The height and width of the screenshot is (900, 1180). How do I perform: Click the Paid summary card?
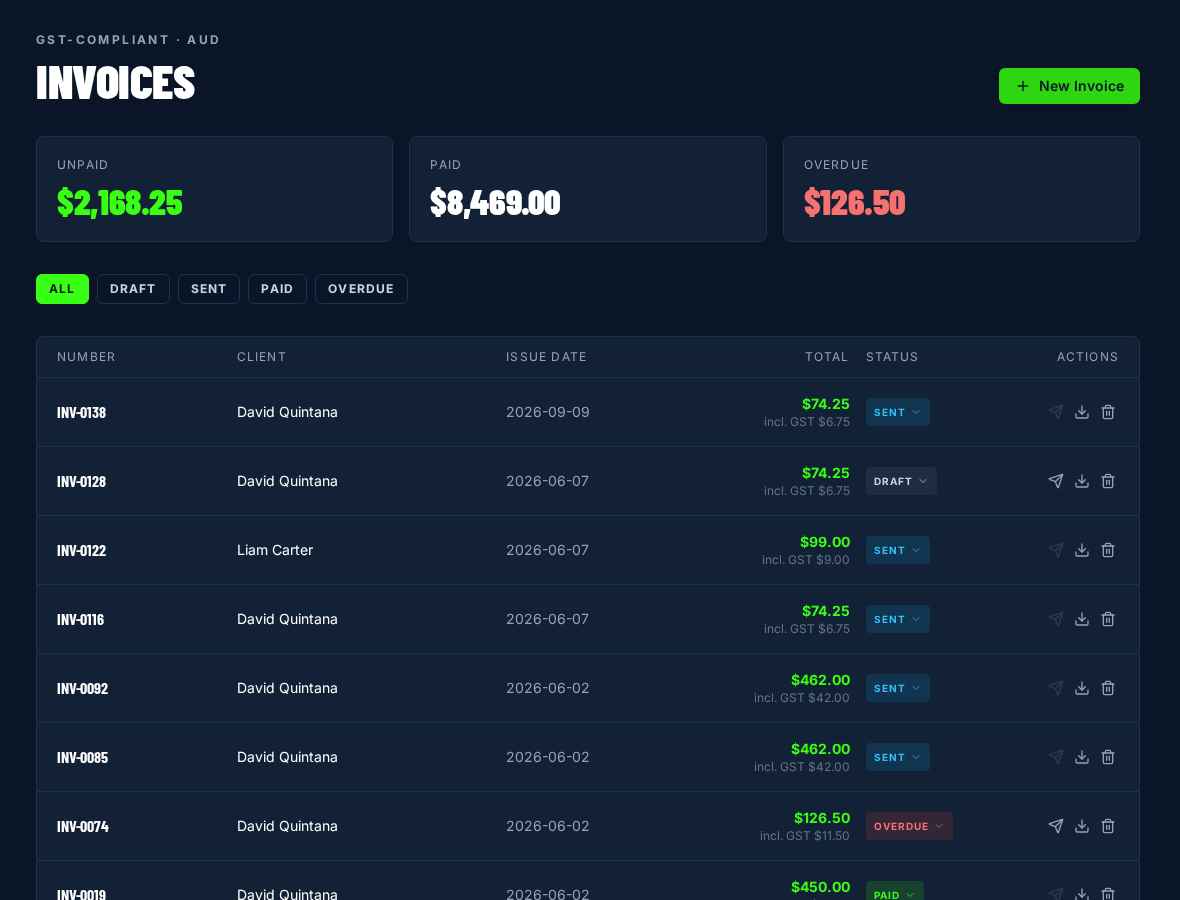[588, 189]
